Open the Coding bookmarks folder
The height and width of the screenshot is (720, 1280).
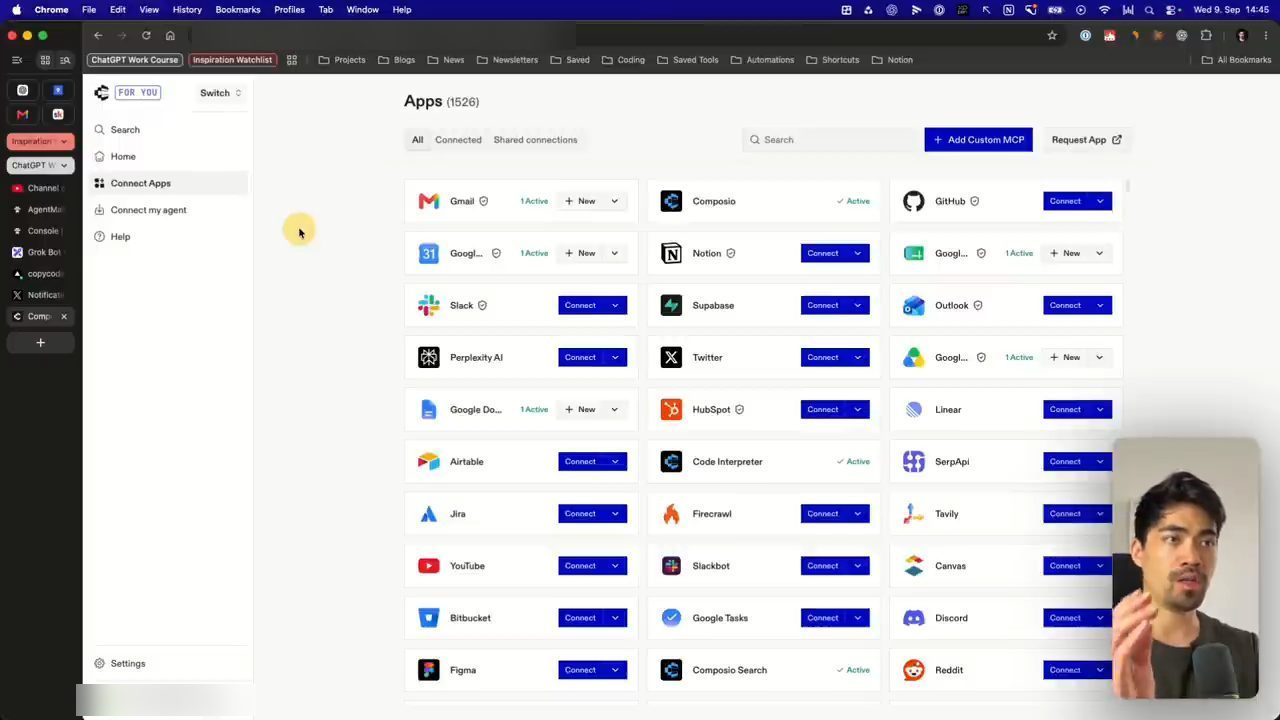coord(622,60)
